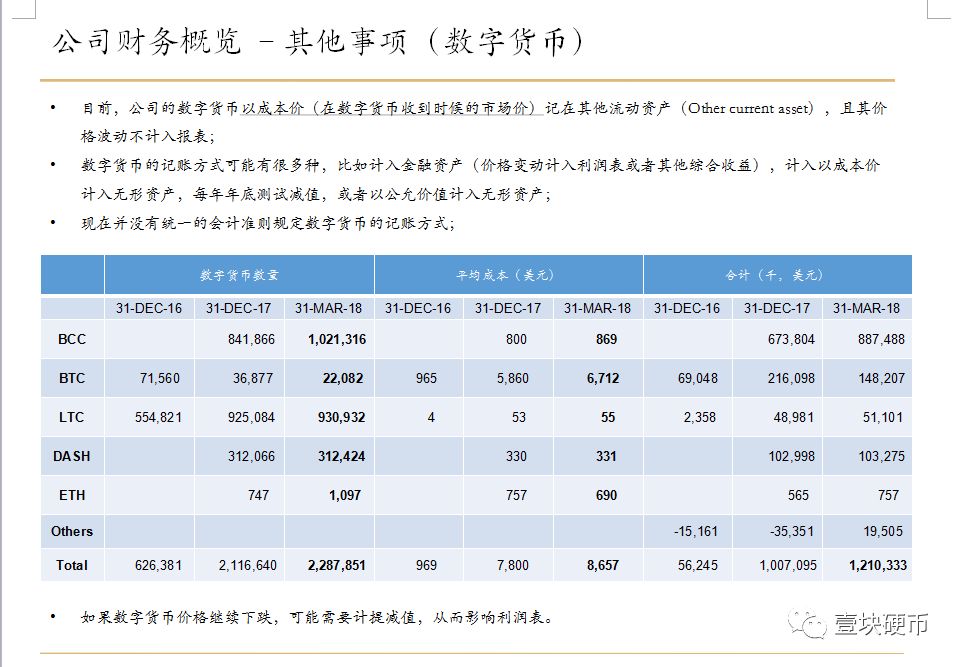Select the value 51,101 in LTC row

coord(883,417)
